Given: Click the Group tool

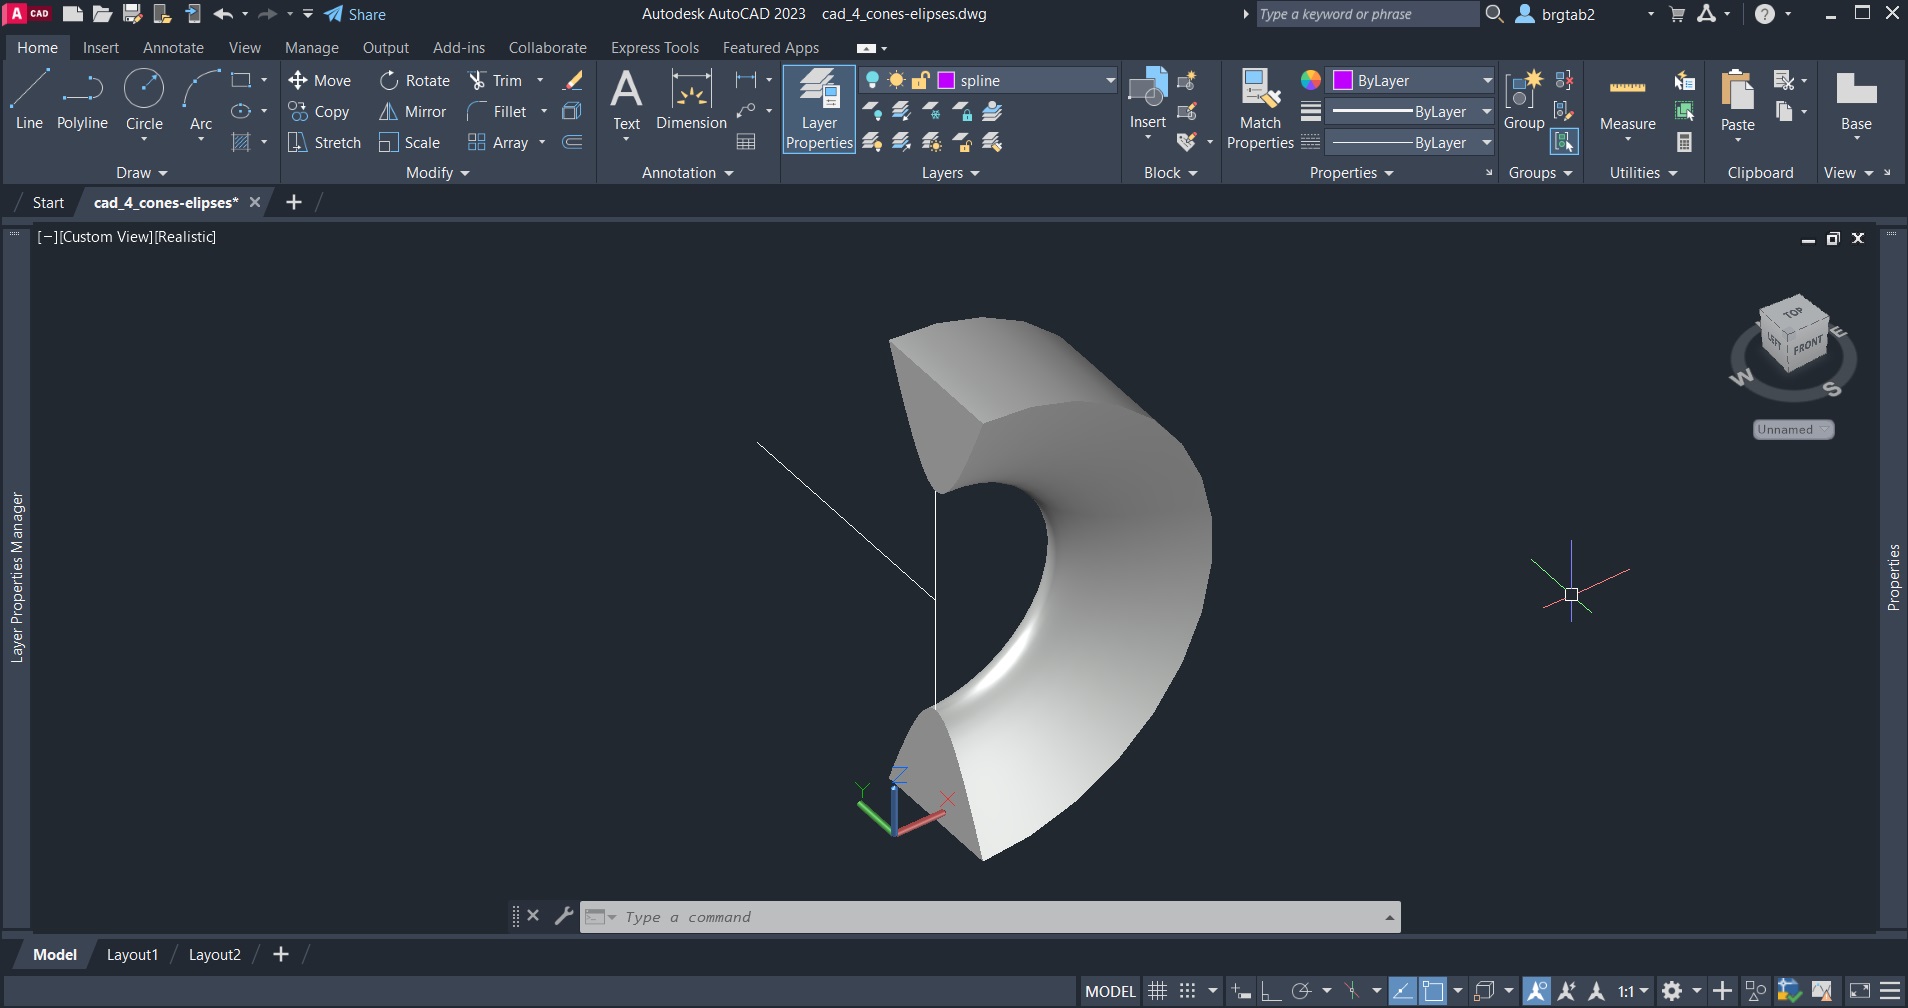Looking at the screenshot, I should (1524, 100).
